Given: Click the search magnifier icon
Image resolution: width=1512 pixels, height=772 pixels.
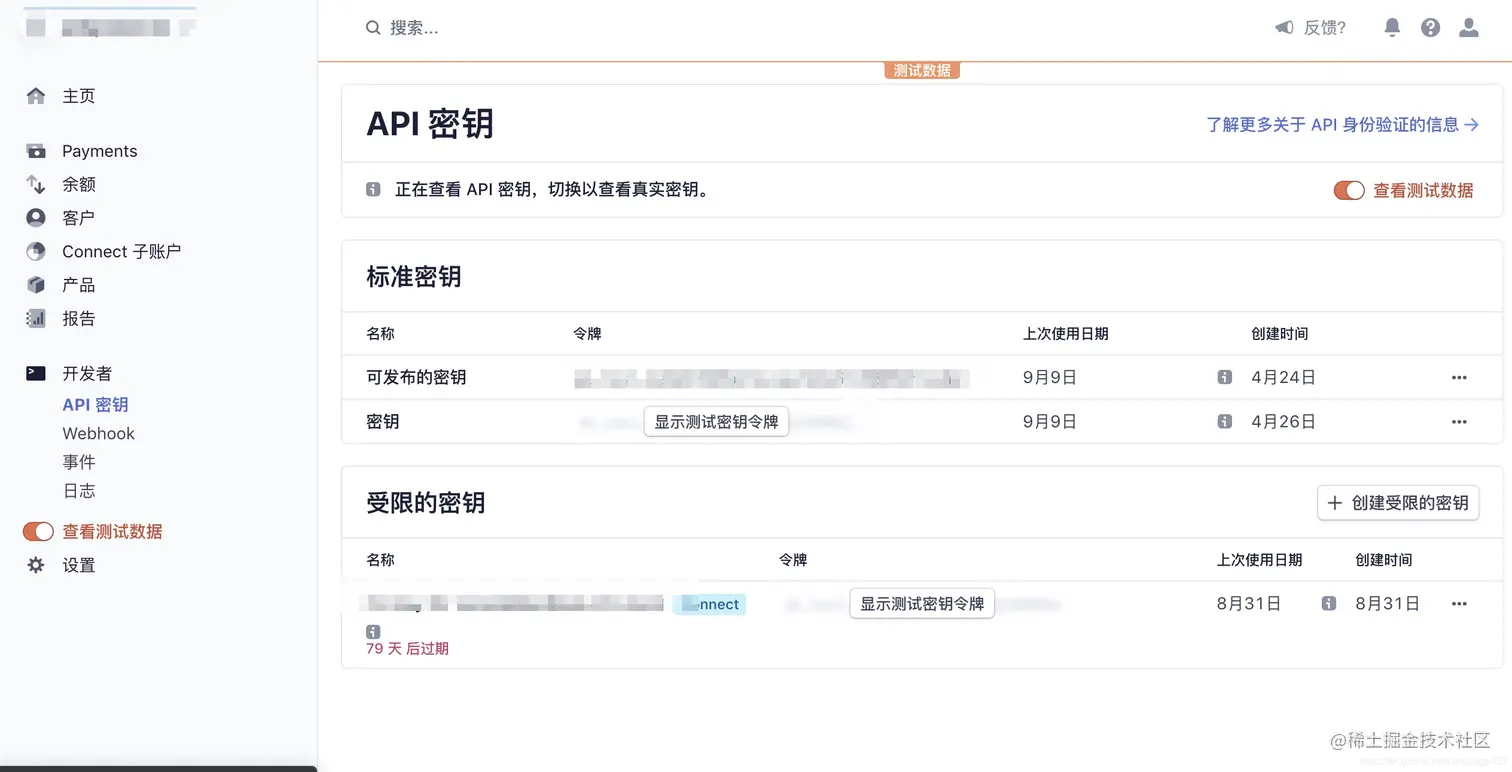Looking at the screenshot, I should 373,28.
